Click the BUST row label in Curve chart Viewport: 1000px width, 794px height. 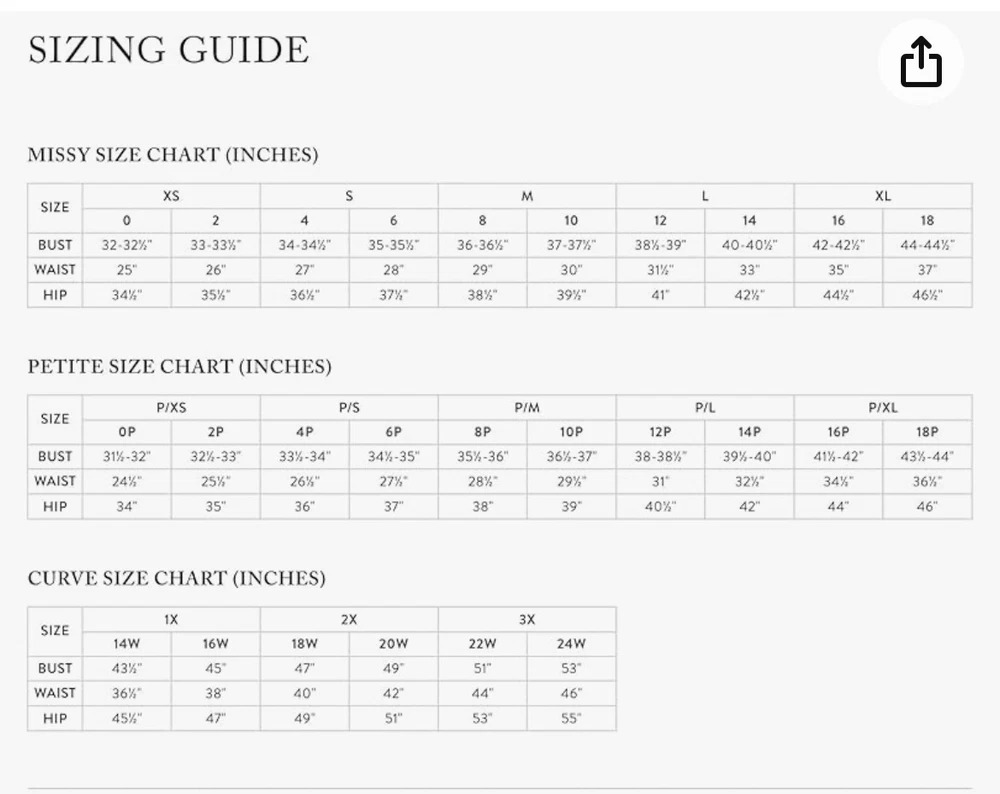55,668
